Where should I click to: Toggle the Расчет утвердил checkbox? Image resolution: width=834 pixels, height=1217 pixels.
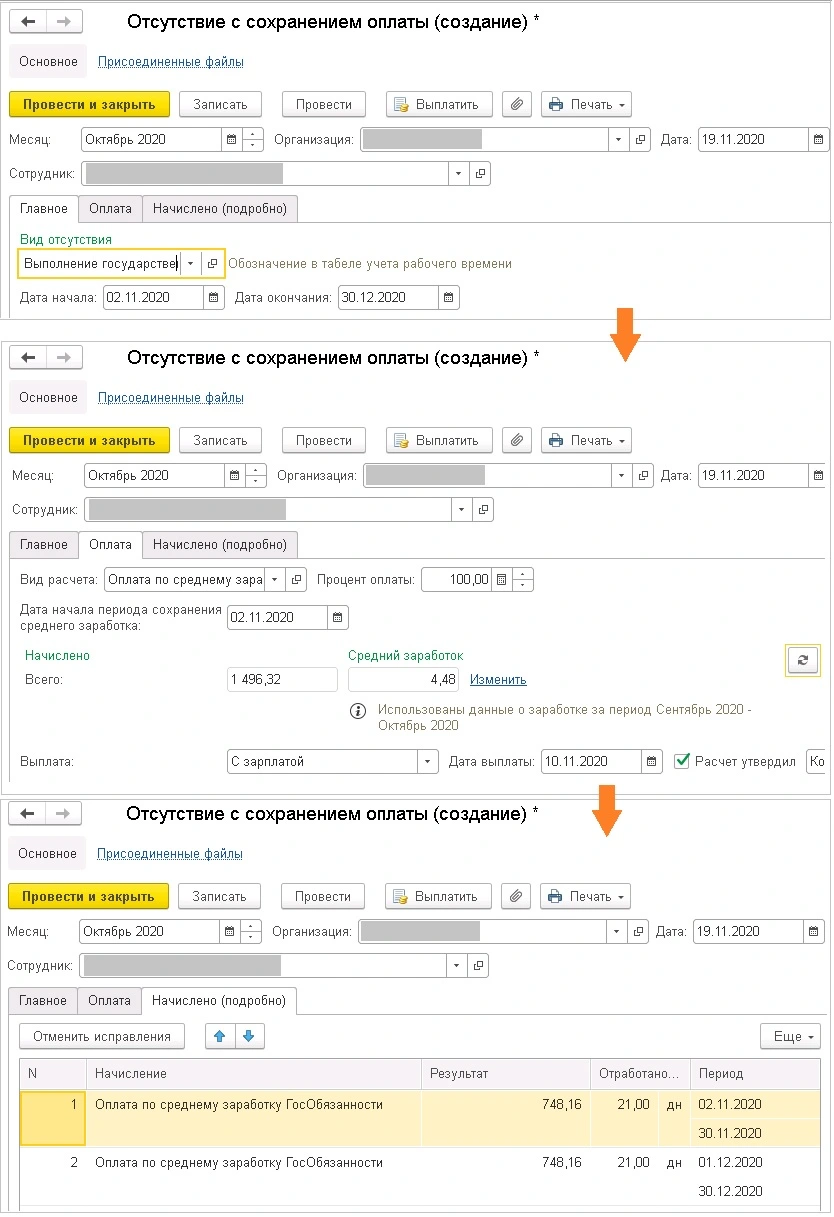(683, 762)
